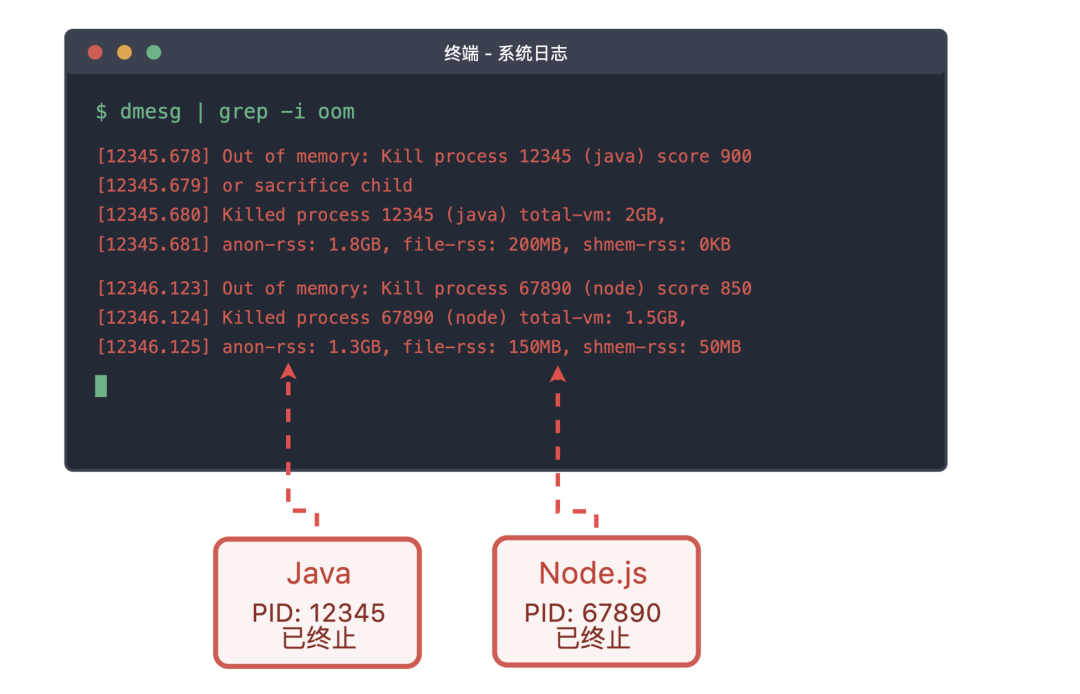
Task: Click the dmesg | grep -i oom command
Action: [237, 111]
